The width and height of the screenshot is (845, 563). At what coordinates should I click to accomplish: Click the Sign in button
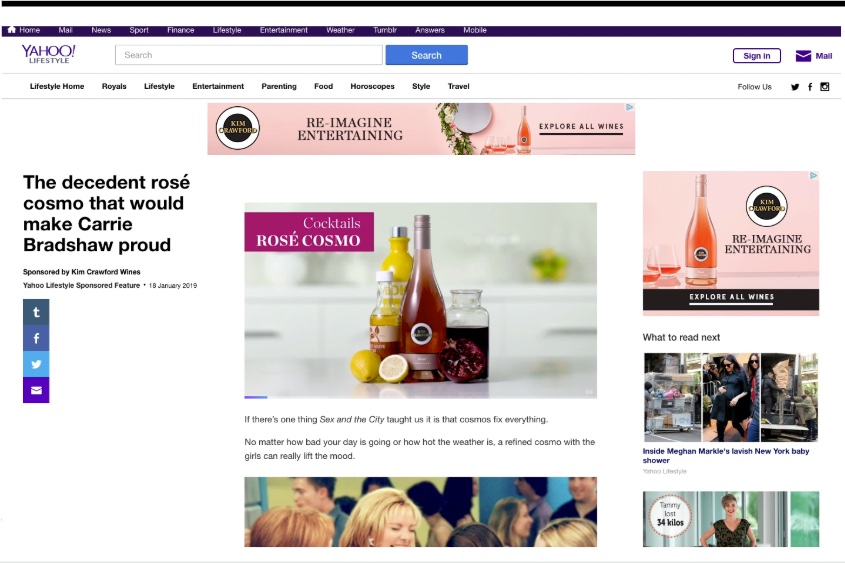[x=757, y=55]
